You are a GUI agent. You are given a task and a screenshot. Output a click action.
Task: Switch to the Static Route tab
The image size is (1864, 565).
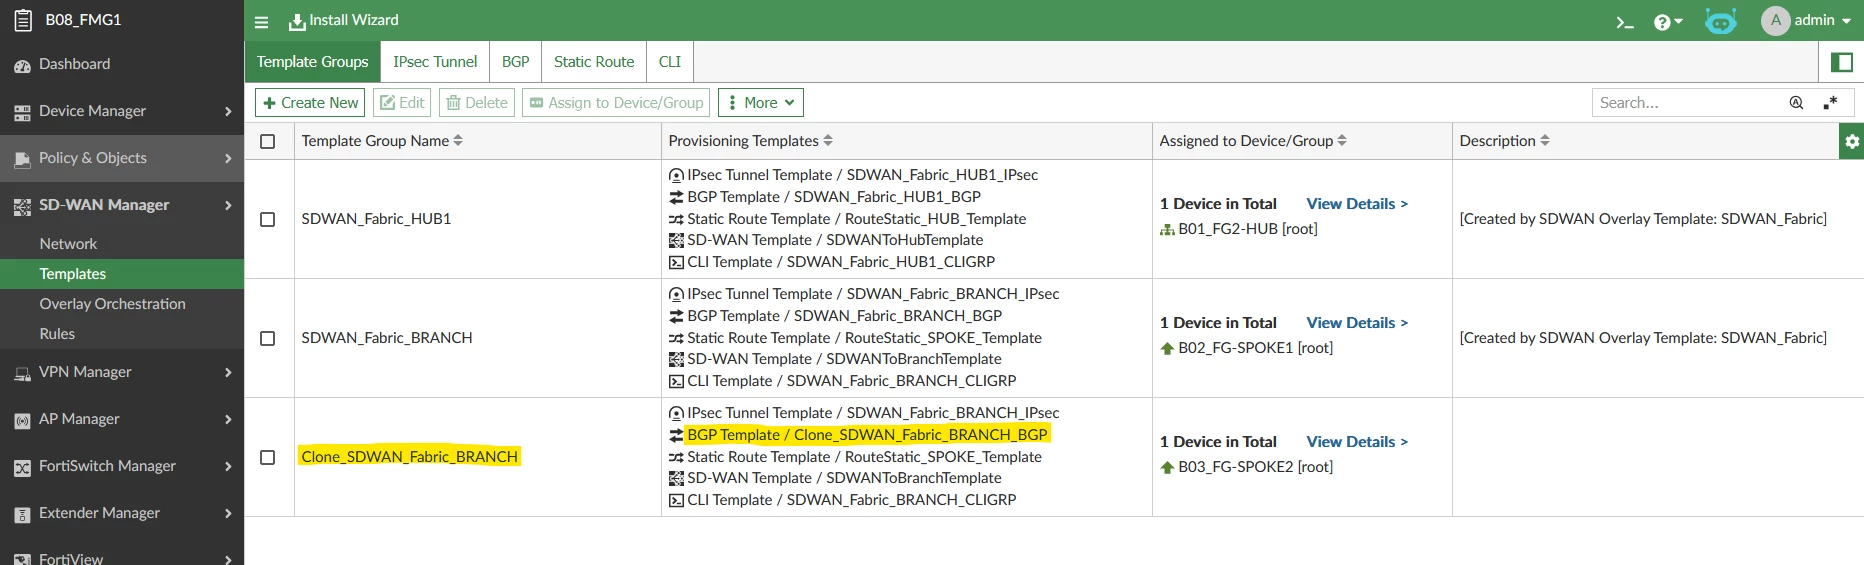pos(594,62)
